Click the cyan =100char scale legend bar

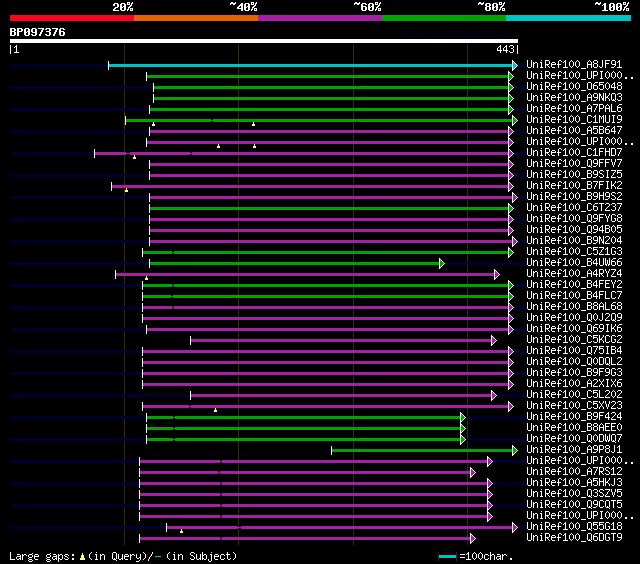[x=447, y=556]
